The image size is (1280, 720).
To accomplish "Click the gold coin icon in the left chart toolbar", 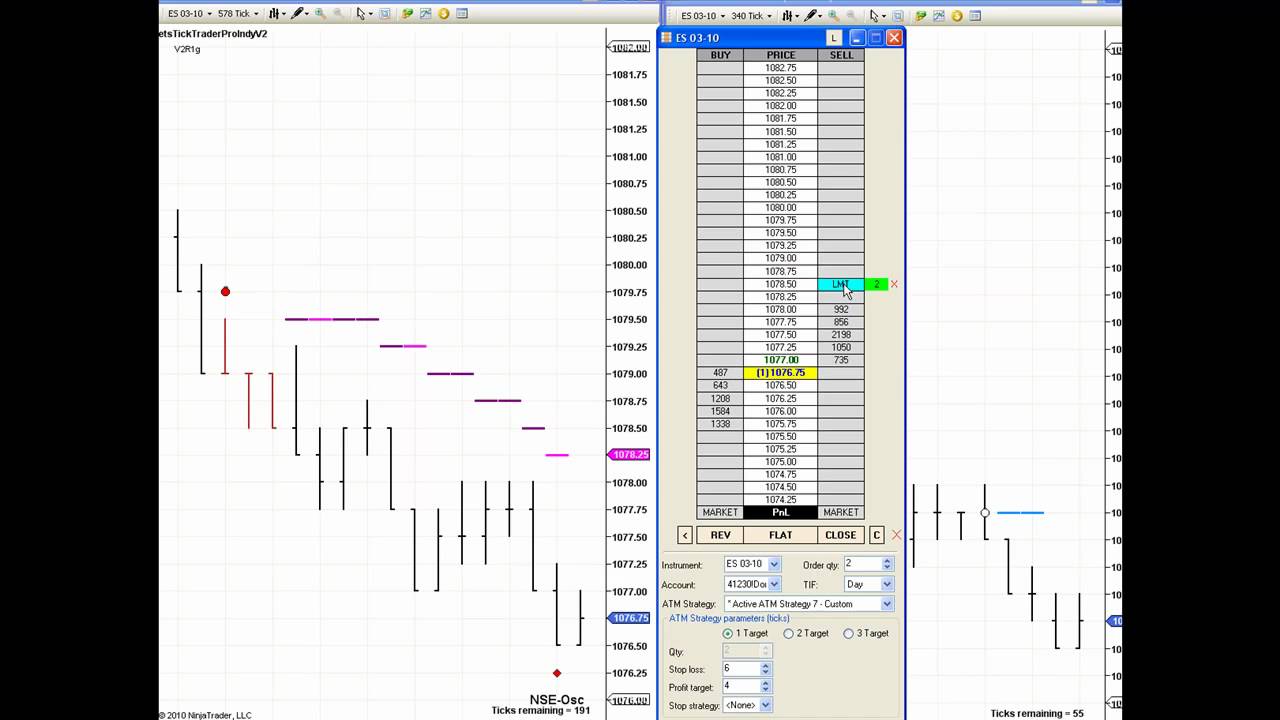I will [444, 14].
